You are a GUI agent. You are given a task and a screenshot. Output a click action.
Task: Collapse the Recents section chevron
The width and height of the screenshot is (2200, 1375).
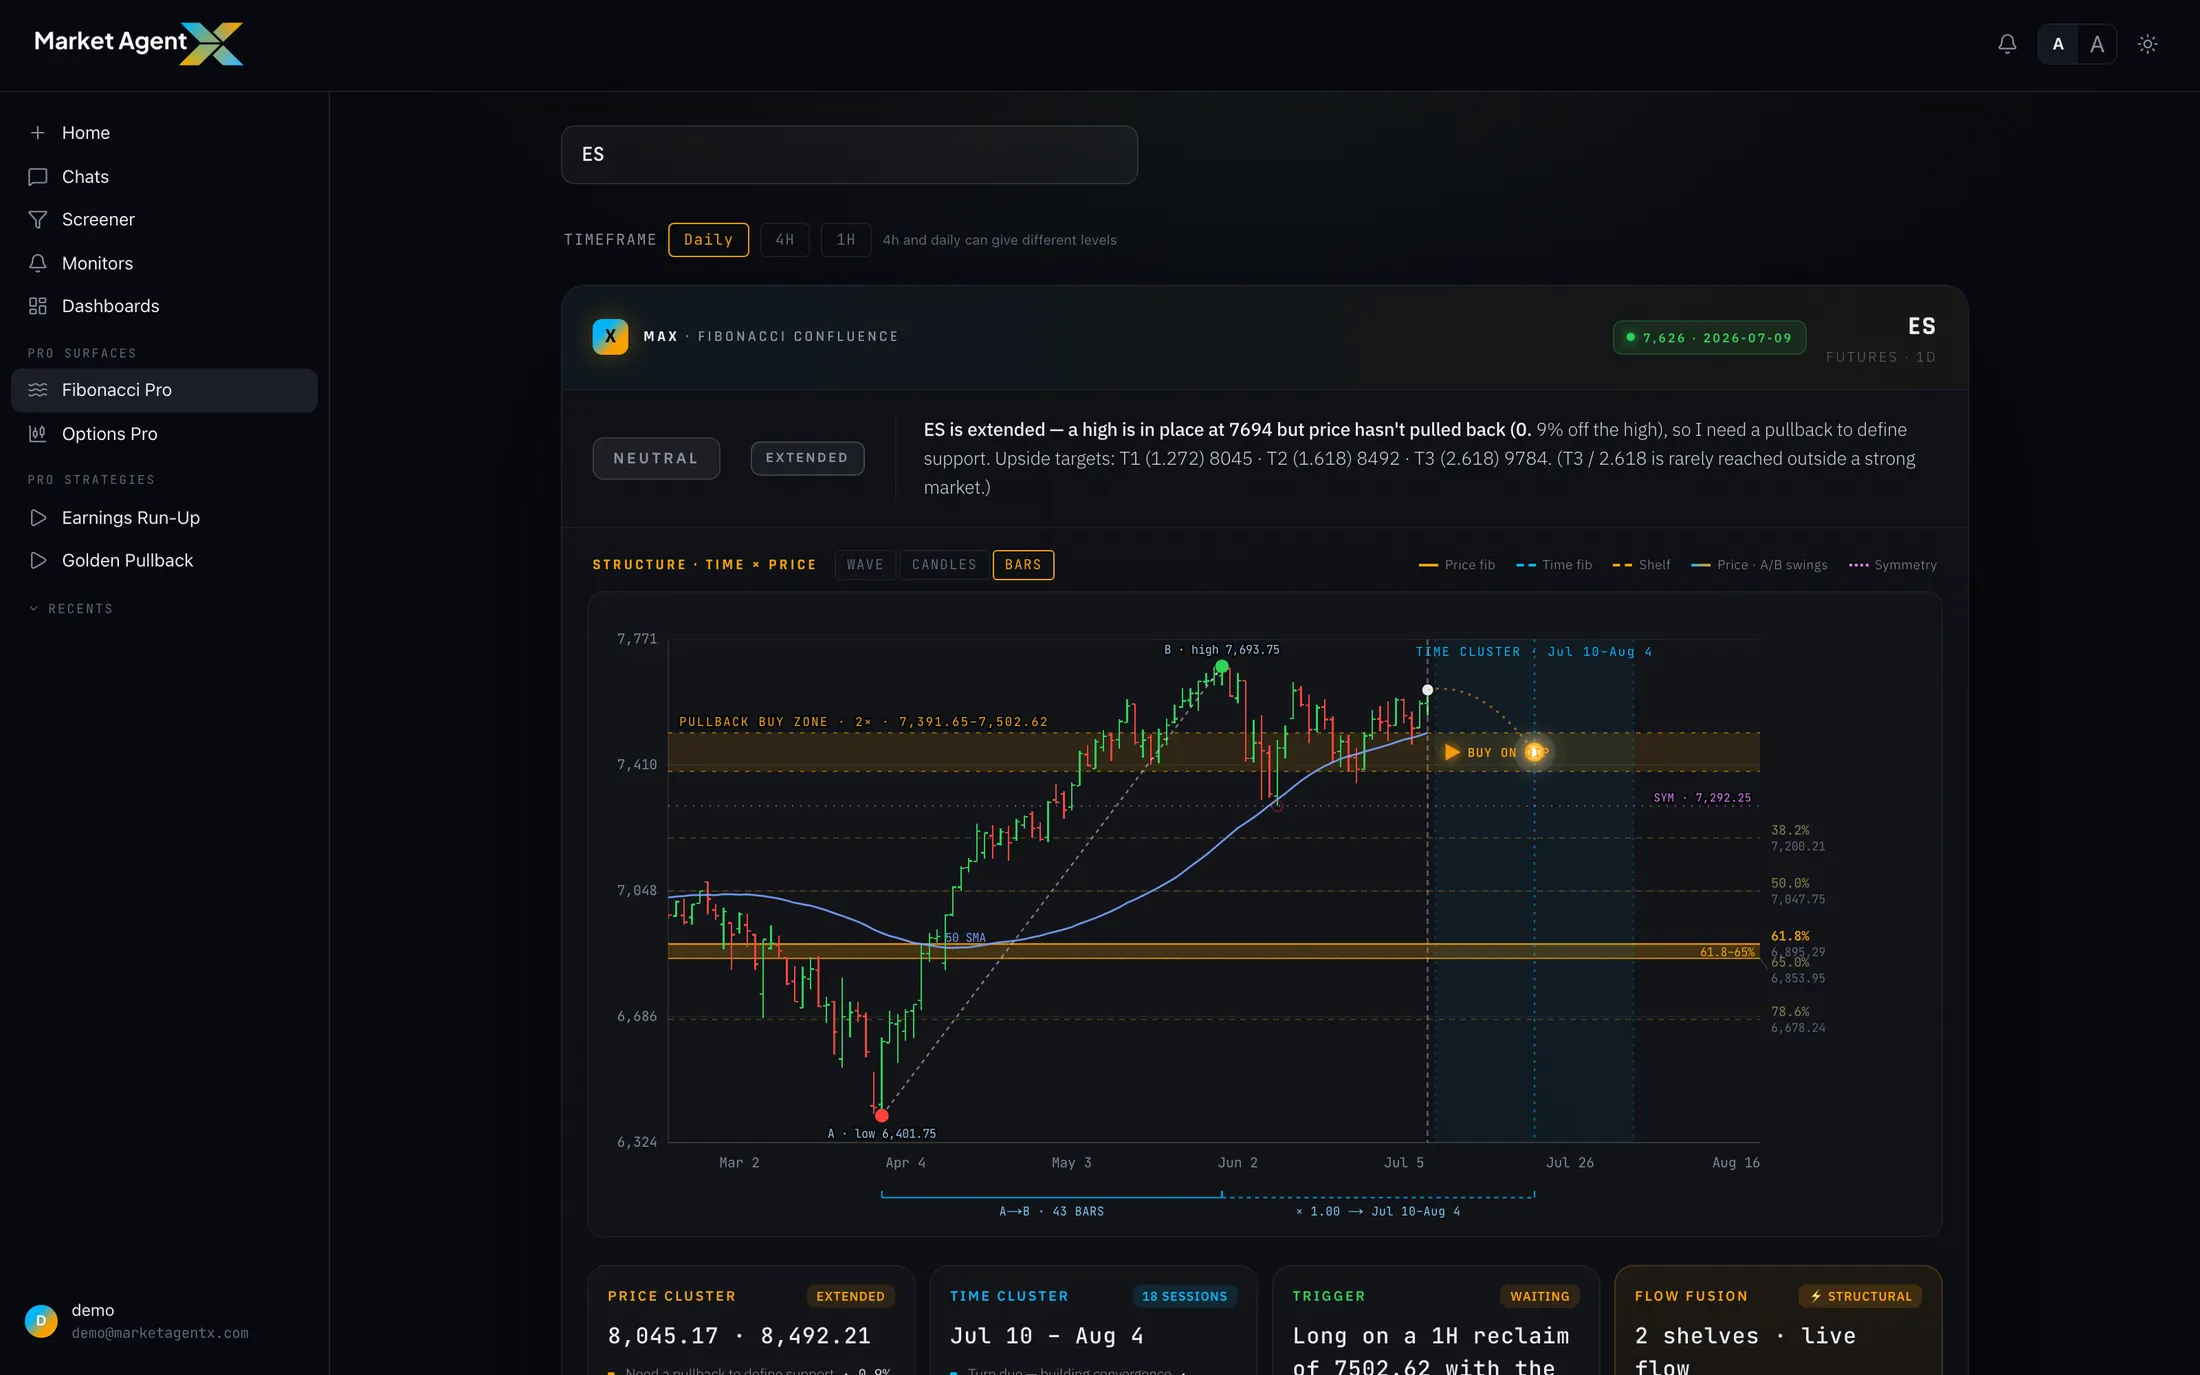tap(34, 609)
